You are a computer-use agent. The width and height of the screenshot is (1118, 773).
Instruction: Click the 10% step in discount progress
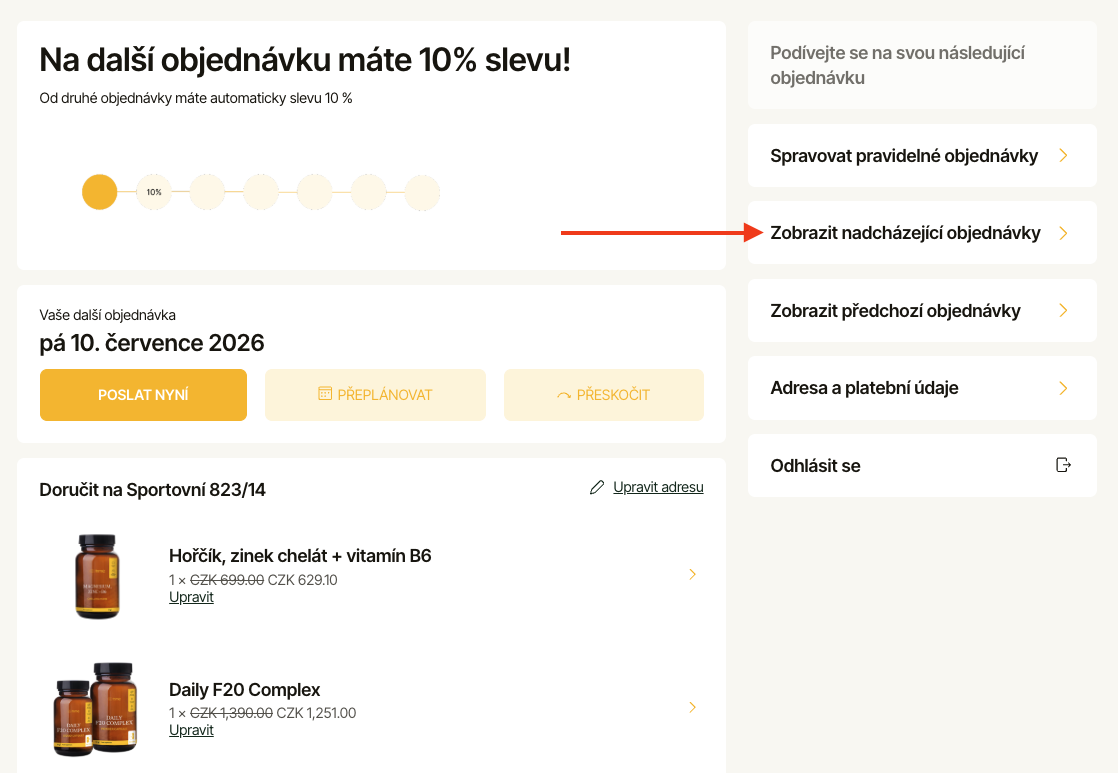point(154,192)
